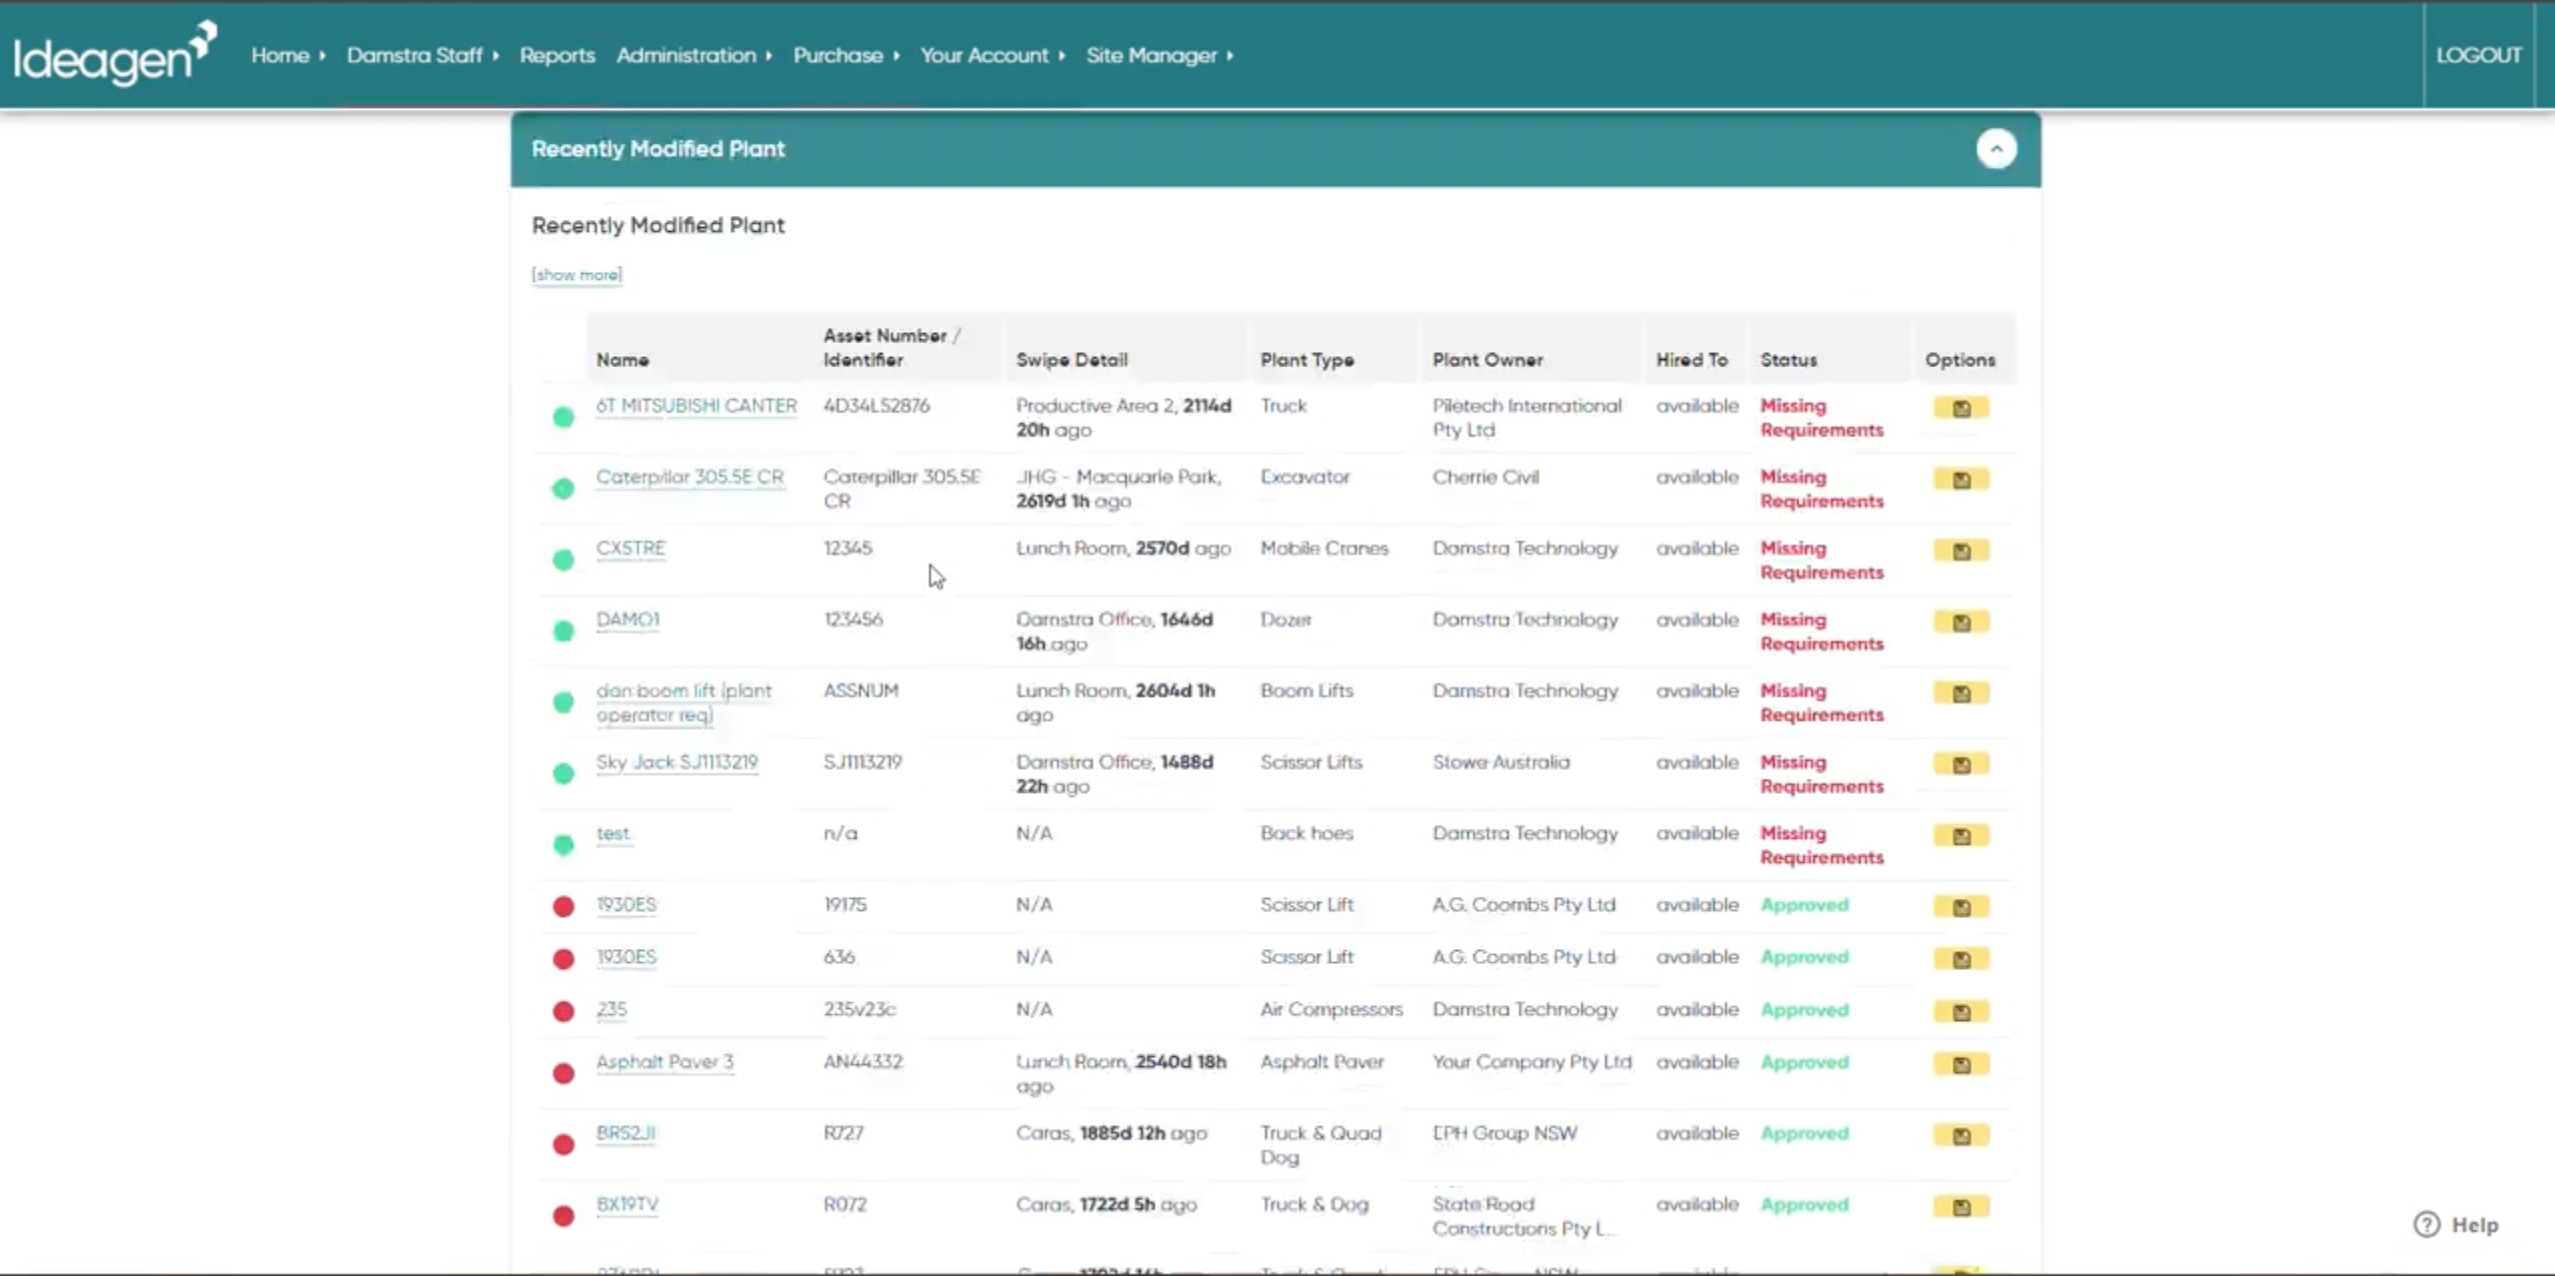Click the EPH Group NSW owner cell
The image size is (2555, 1276).
pos(1504,1133)
